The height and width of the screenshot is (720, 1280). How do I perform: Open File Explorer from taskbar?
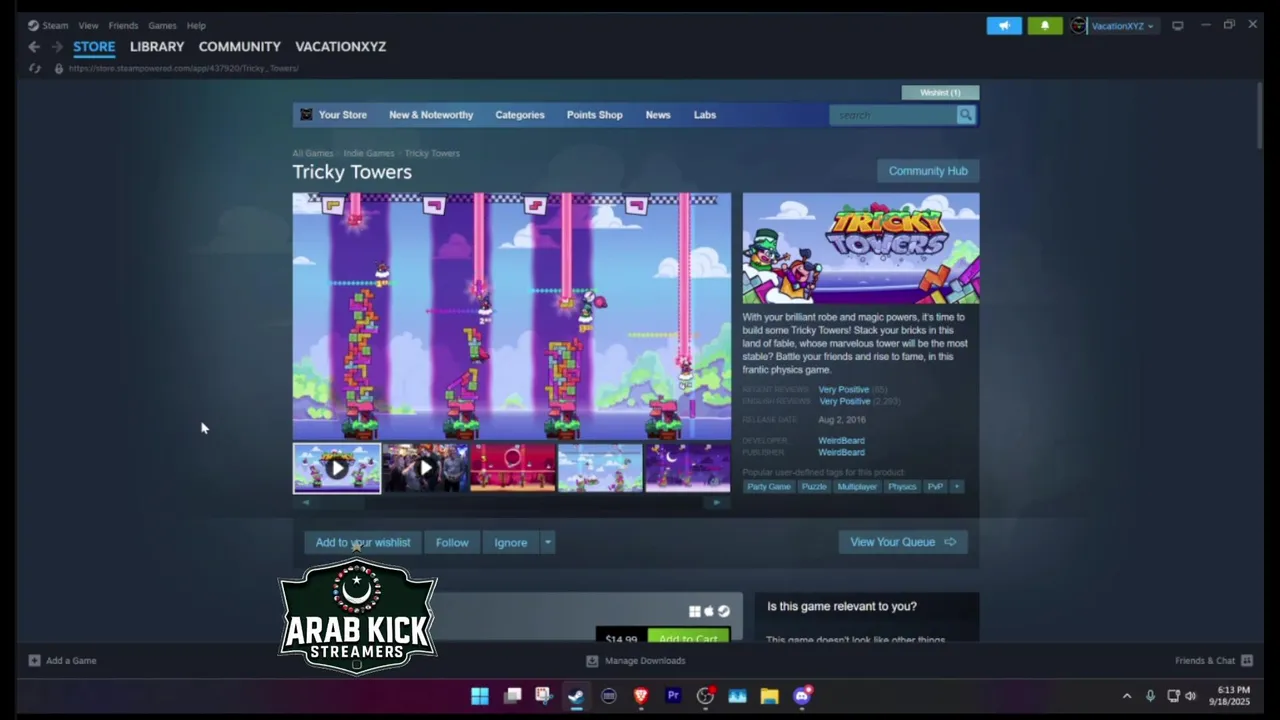tap(769, 696)
